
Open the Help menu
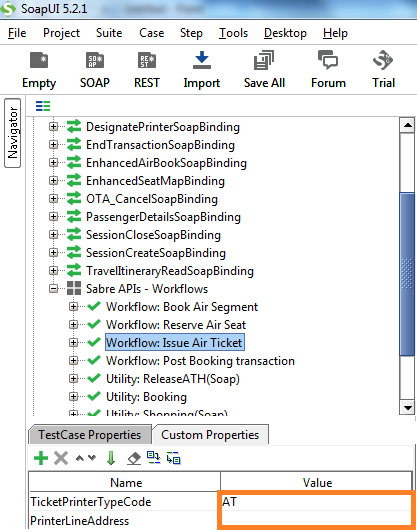click(x=335, y=33)
